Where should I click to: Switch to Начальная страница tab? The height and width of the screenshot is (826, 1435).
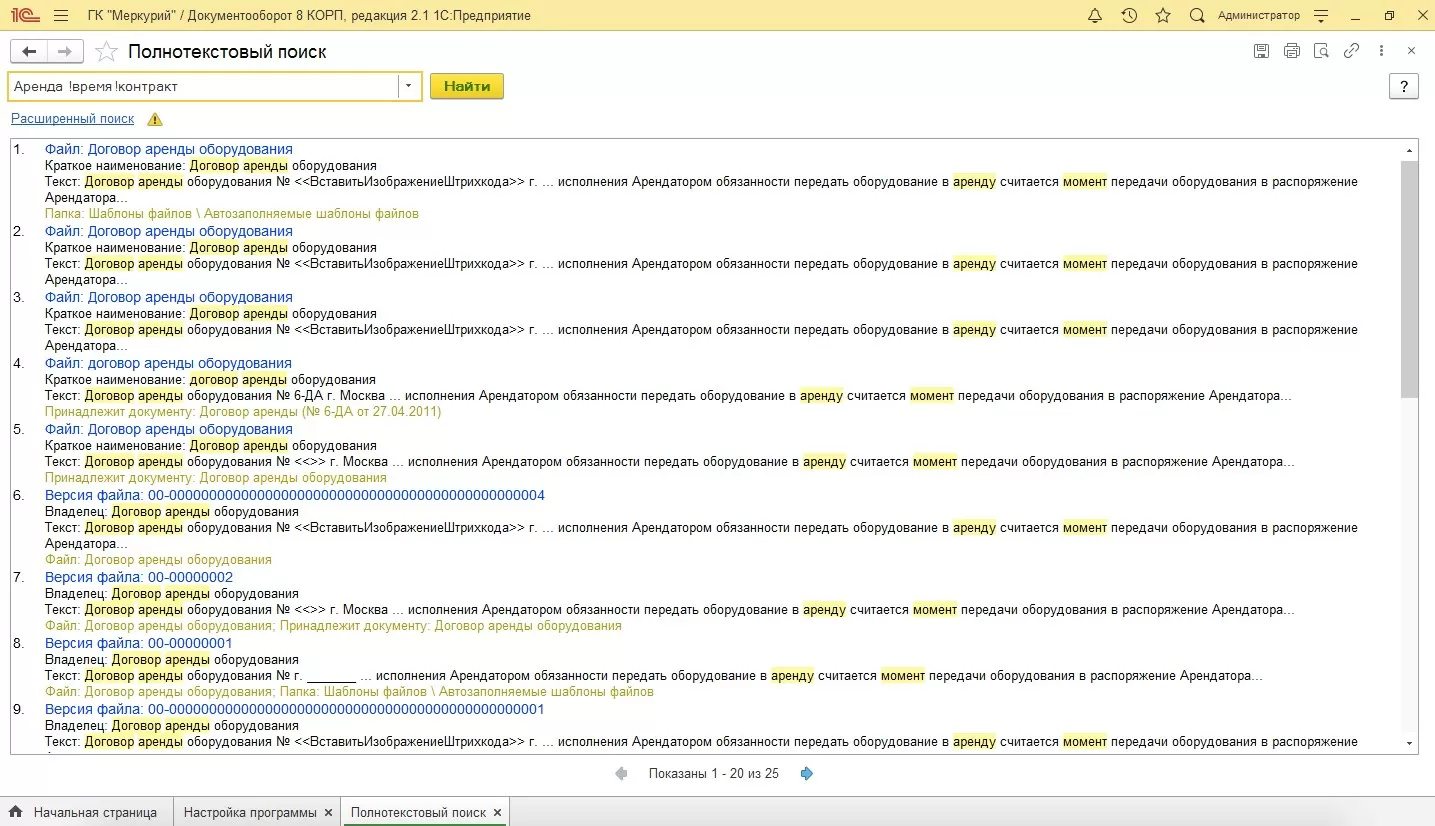click(94, 812)
